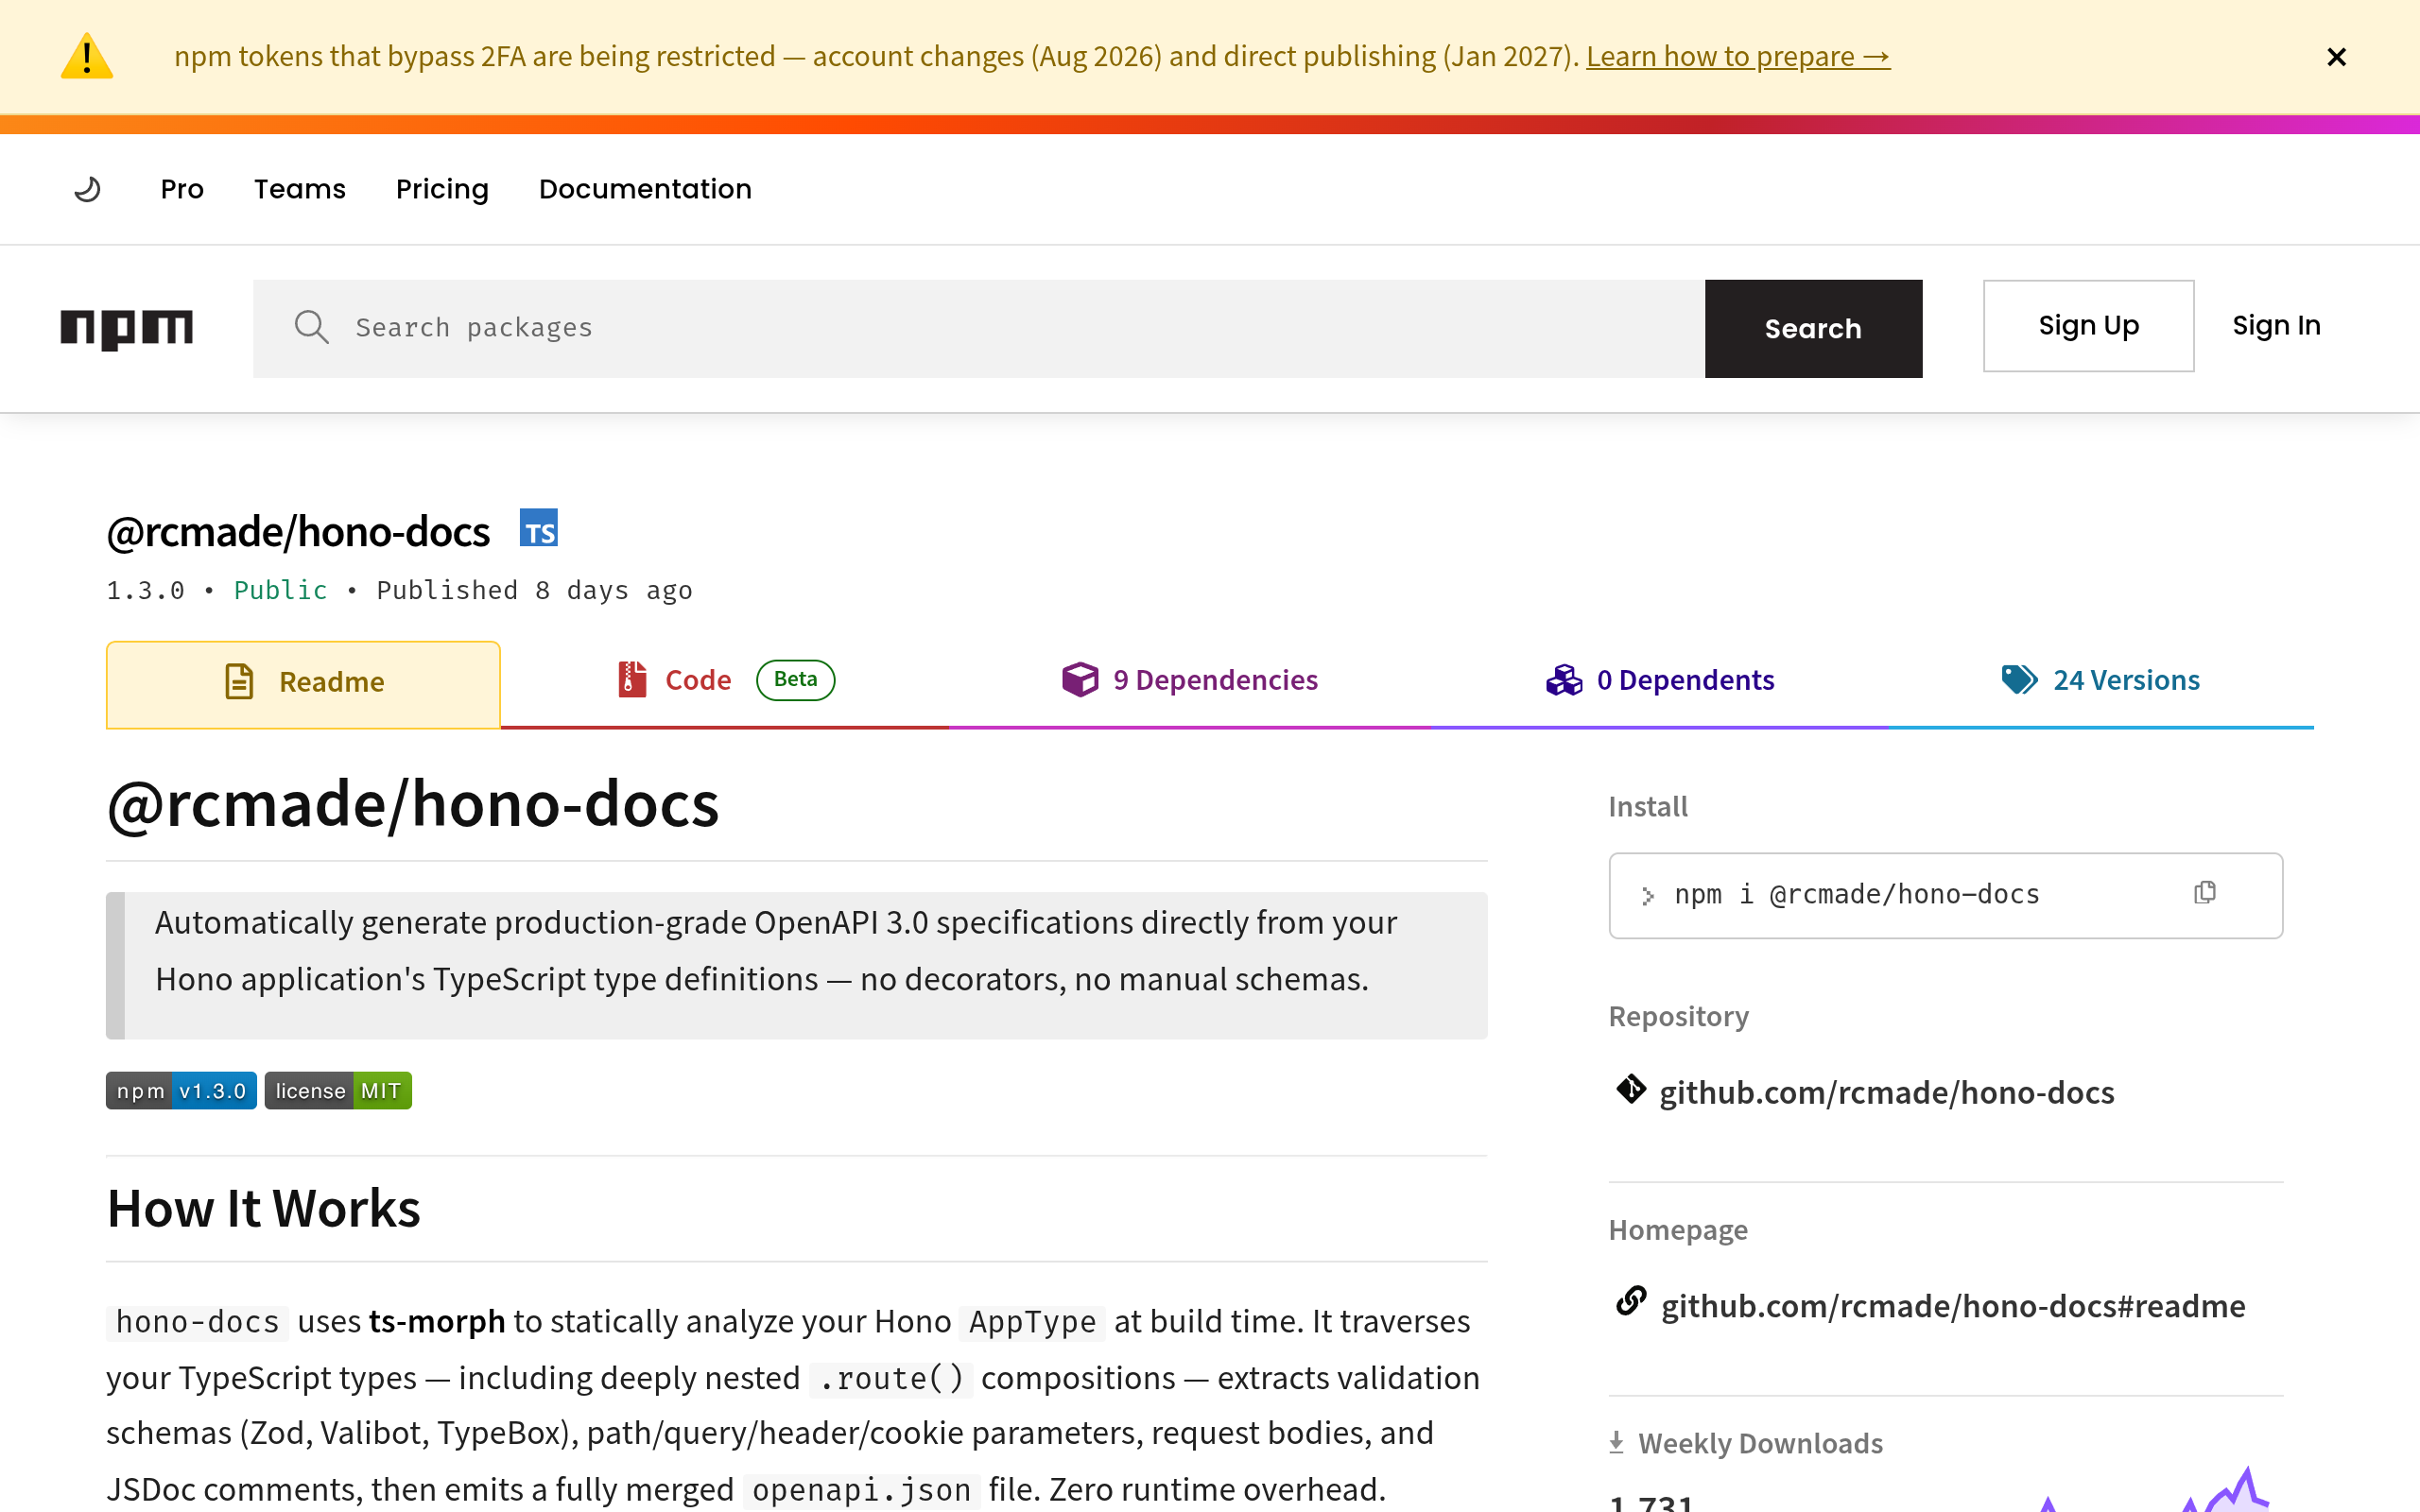The width and height of the screenshot is (2420, 1512).
Task: Click the npm logo
Action: (x=127, y=328)
